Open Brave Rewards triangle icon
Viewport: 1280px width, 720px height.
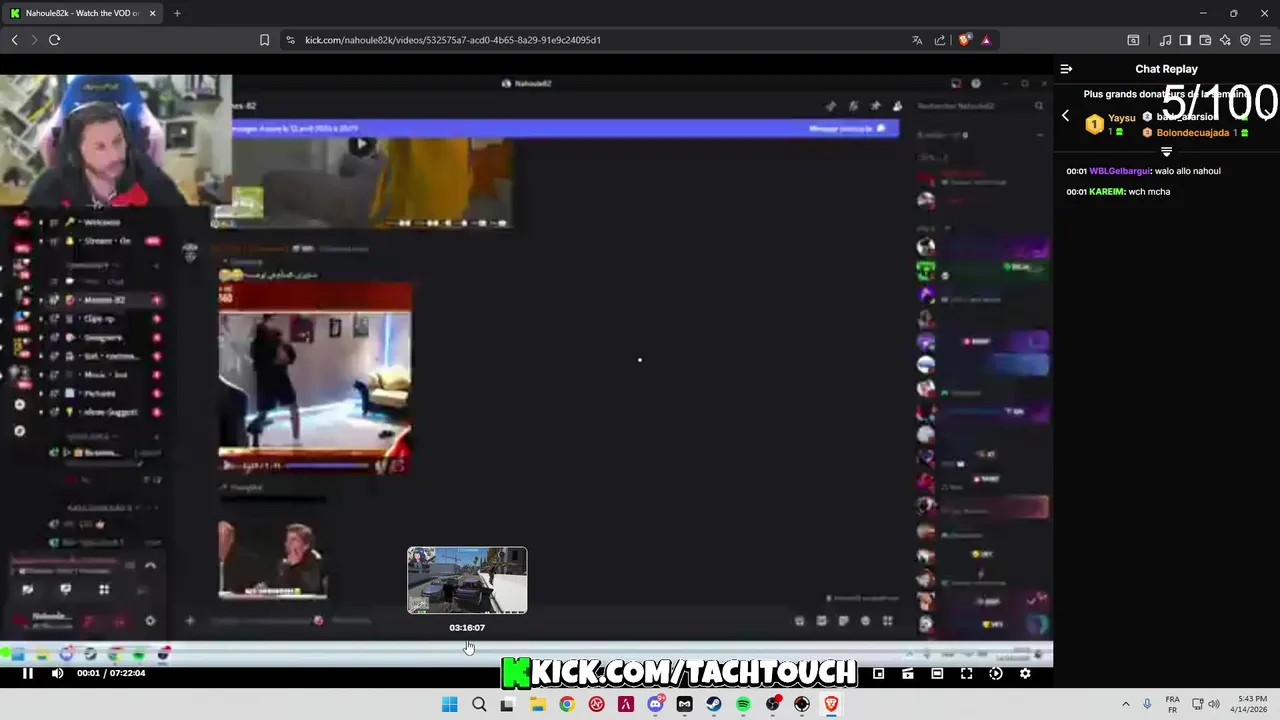pos(986,40)
